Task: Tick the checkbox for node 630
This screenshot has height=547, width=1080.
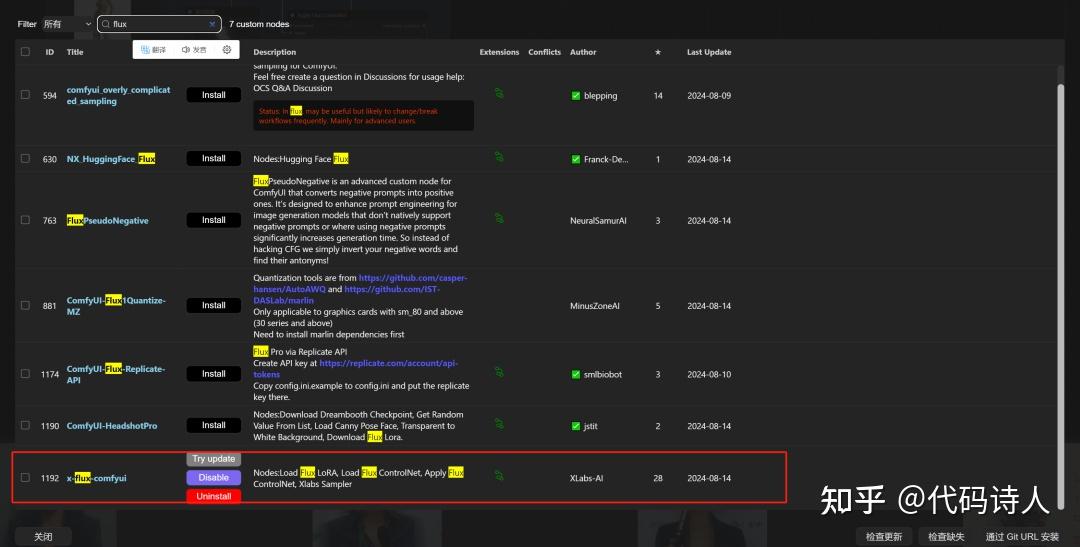Action: click(25, 158)
